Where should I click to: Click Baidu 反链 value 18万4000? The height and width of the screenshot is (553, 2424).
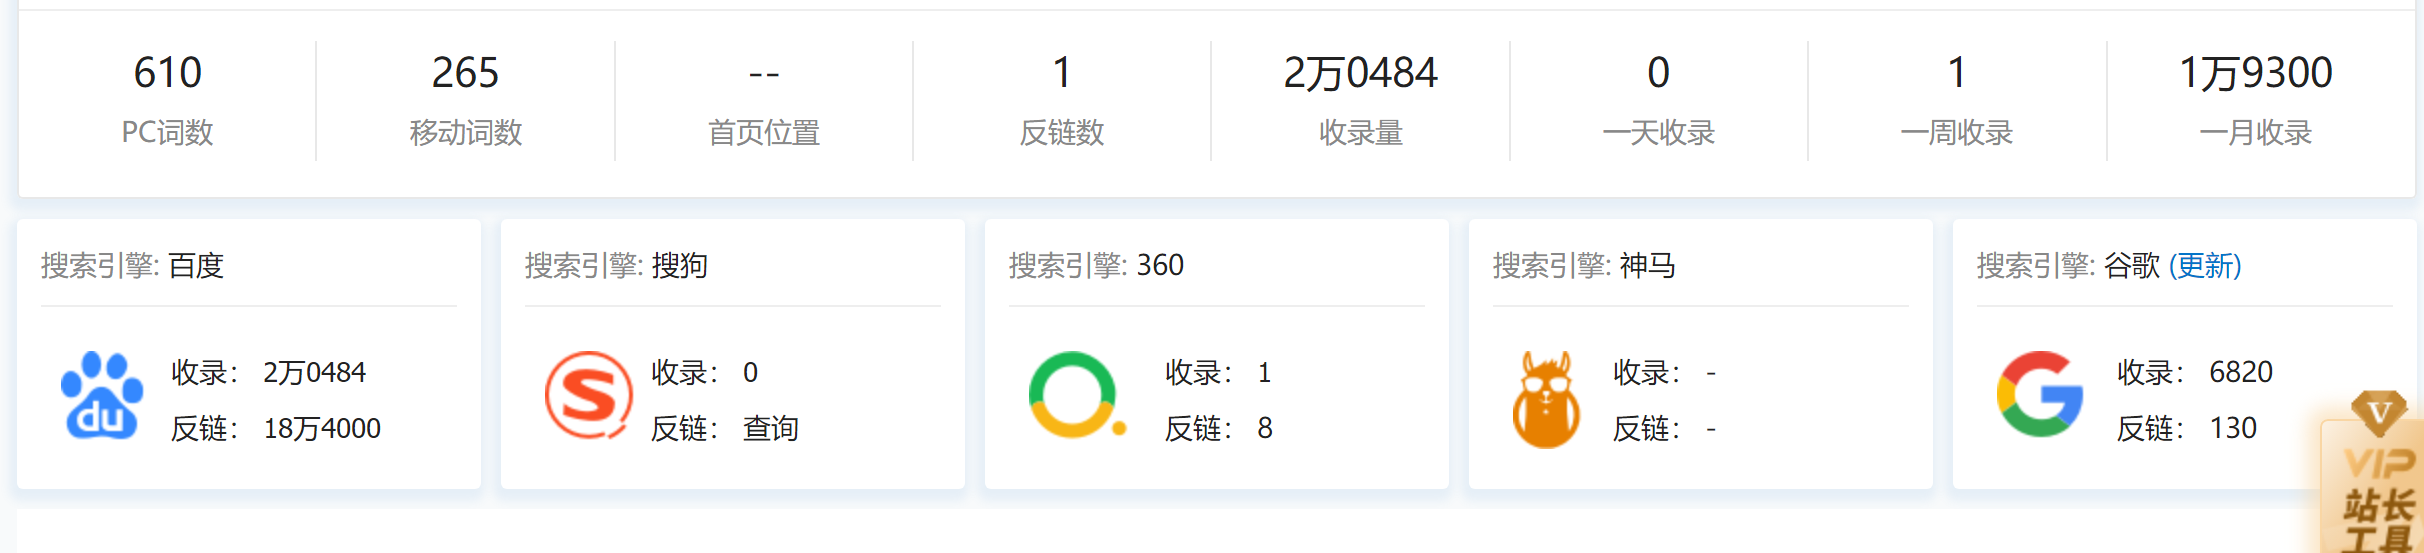pos(322,428)
